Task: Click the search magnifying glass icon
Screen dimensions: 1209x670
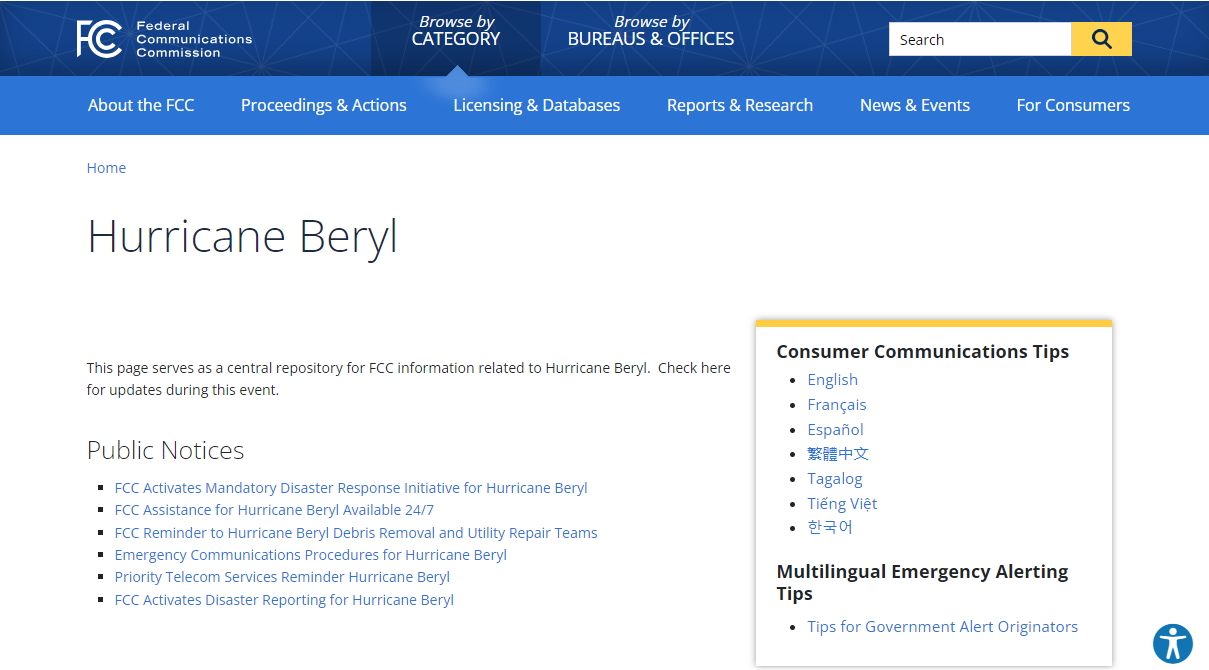Action: pos(1101,38)
